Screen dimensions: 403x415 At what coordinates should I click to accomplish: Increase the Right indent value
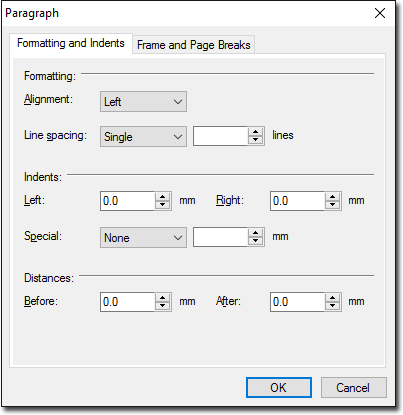click(x=332, y=197)
